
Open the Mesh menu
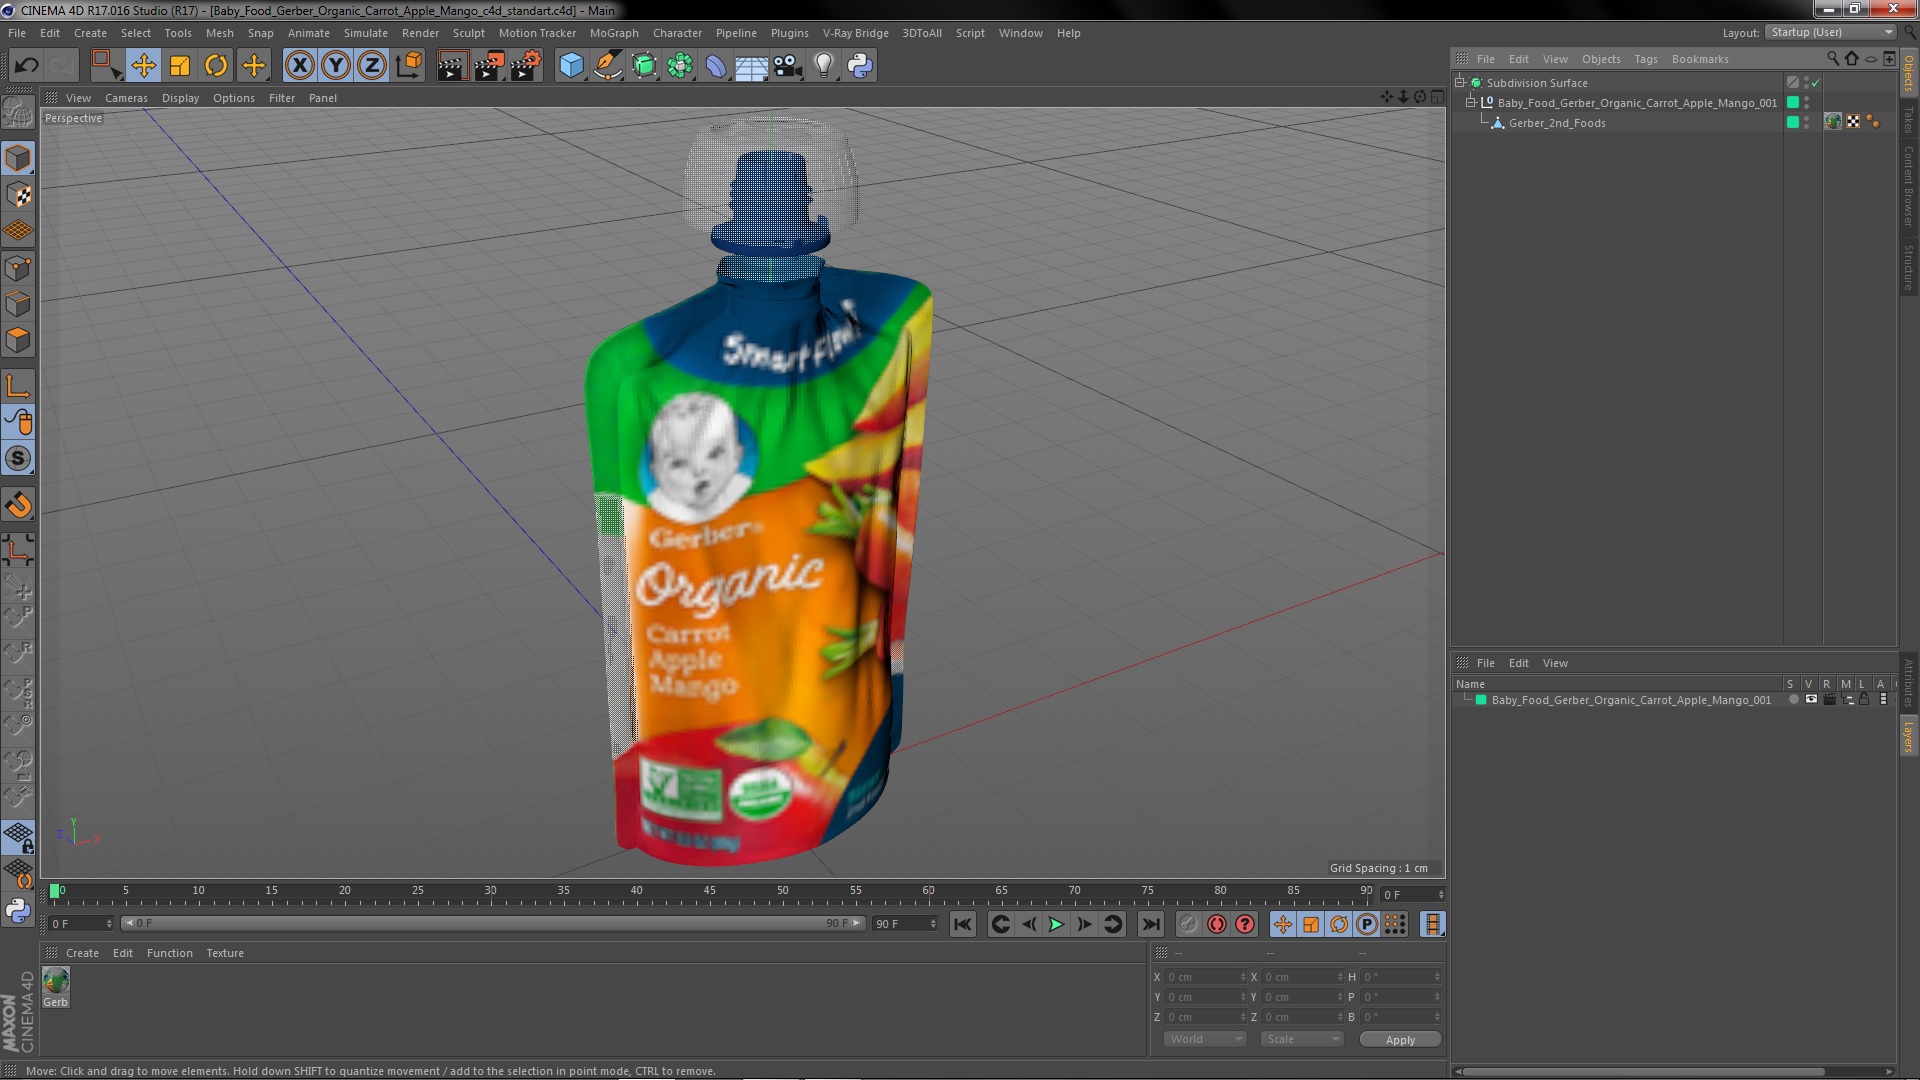(x=219, y=33)
